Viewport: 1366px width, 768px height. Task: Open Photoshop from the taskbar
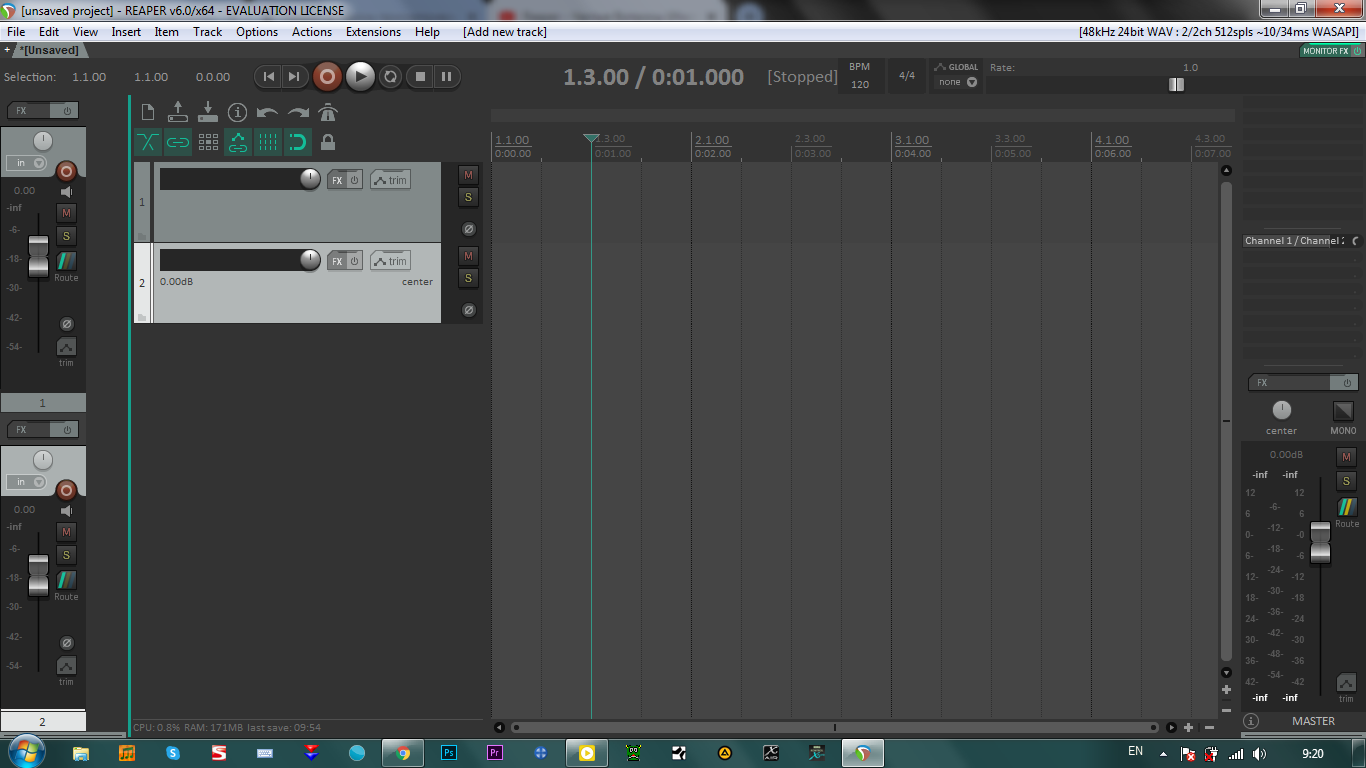[x=449, y=753]
